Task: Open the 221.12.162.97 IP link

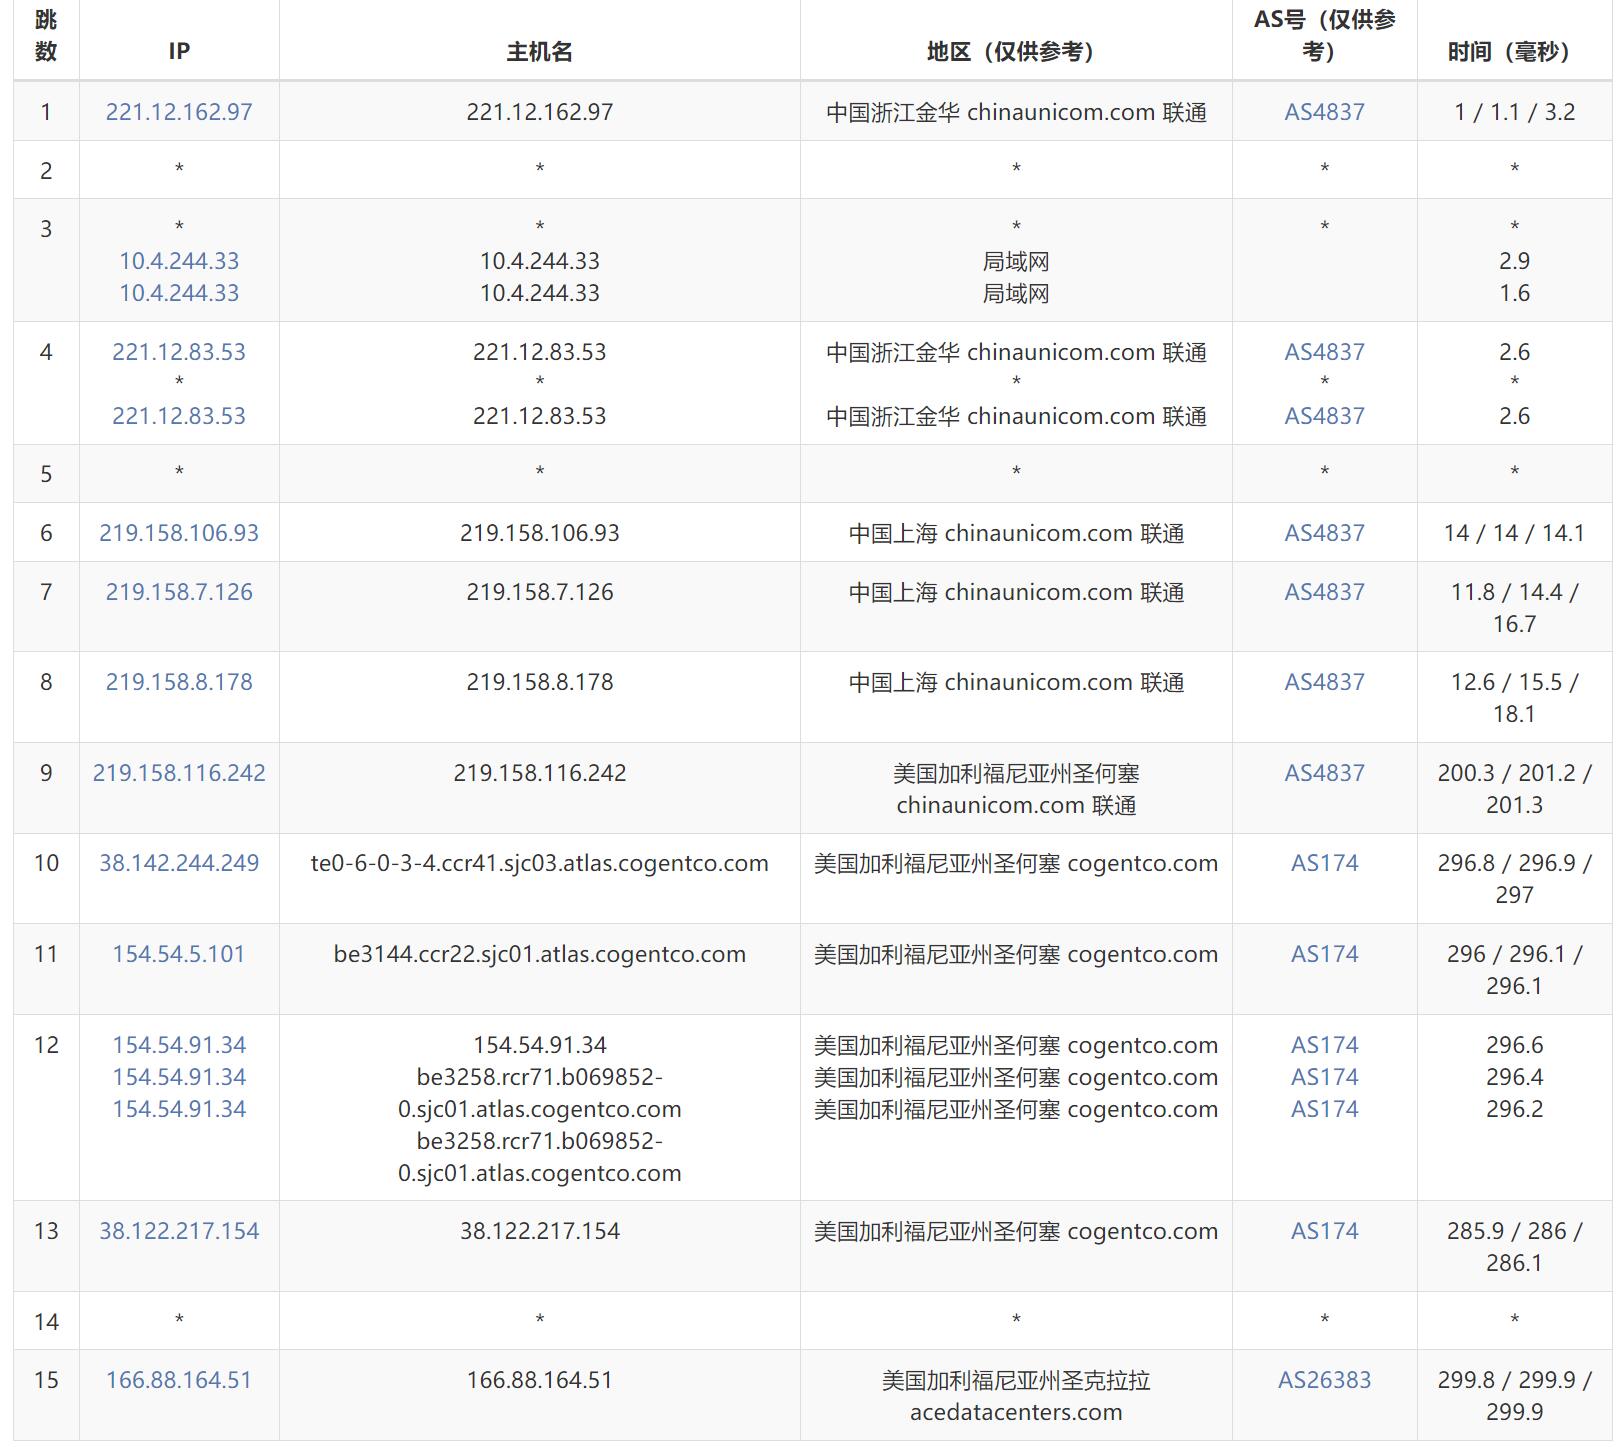Action: click(179, 112)
